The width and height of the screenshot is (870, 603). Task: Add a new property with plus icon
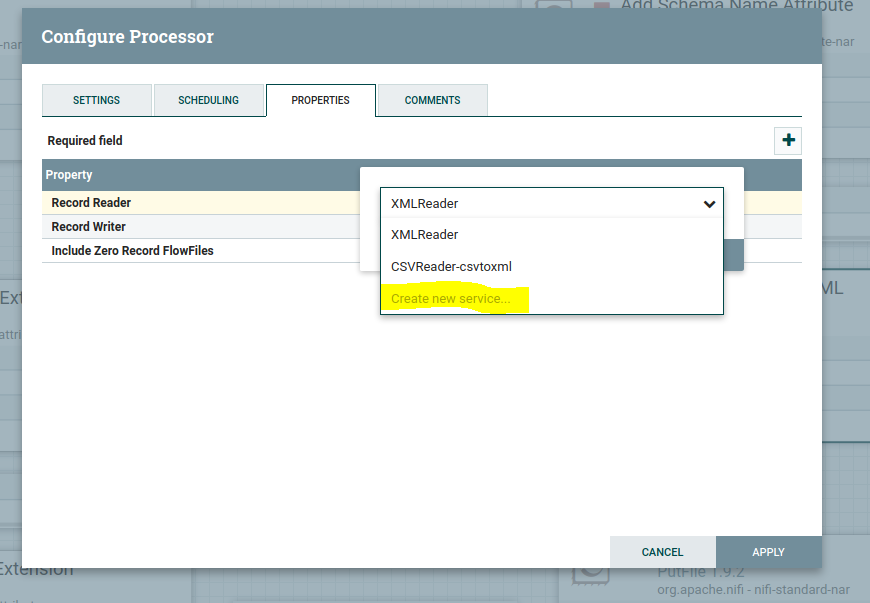tap(788, 141)
